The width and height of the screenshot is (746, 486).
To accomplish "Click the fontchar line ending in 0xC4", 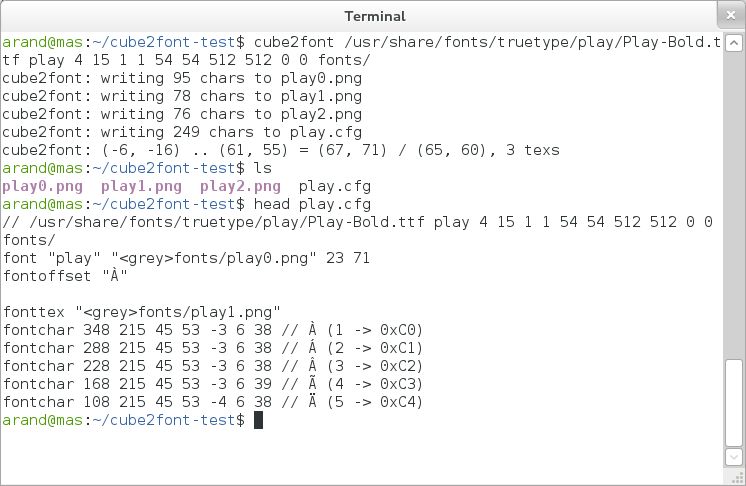I will point(213,402).
